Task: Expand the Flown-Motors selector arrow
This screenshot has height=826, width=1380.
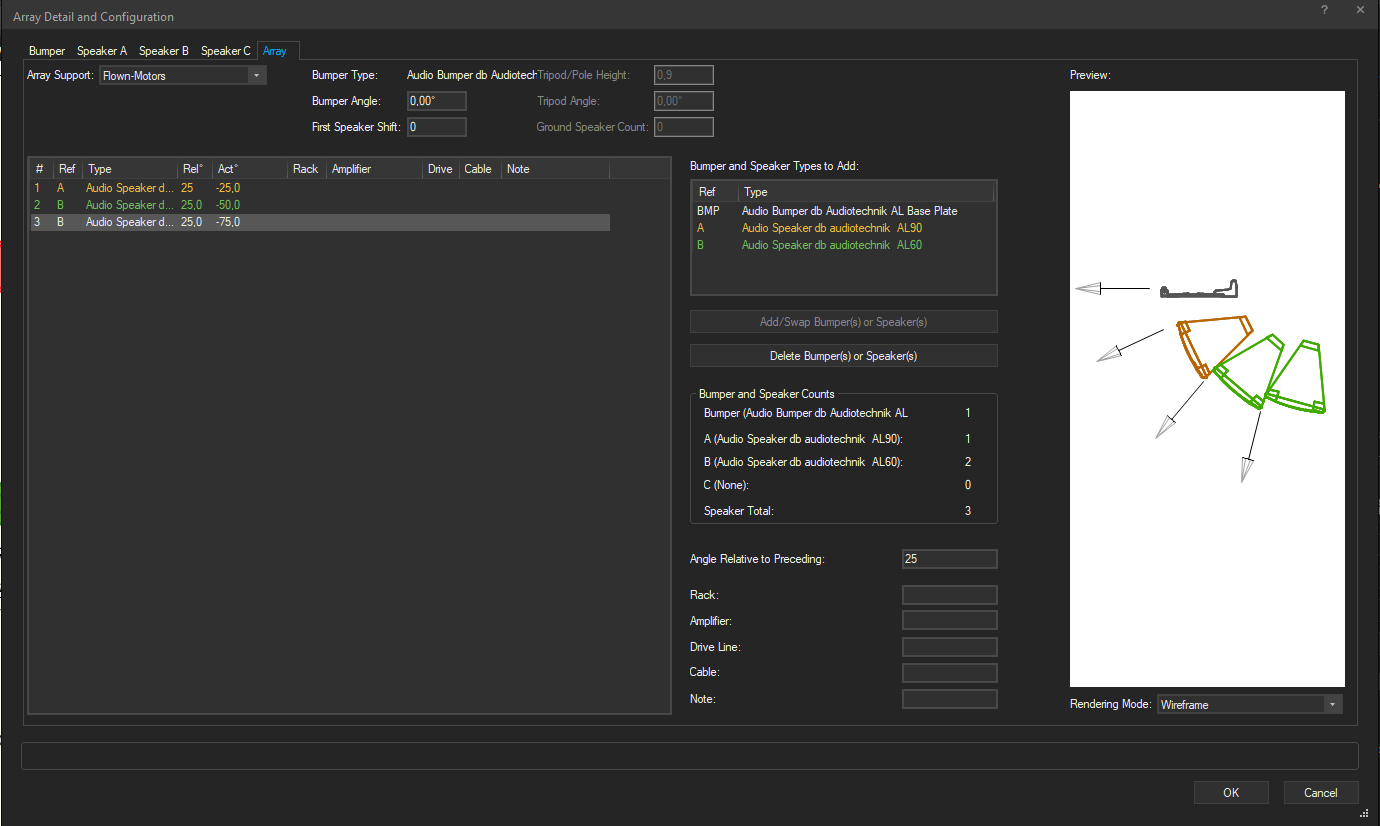Action: point(256,74)
